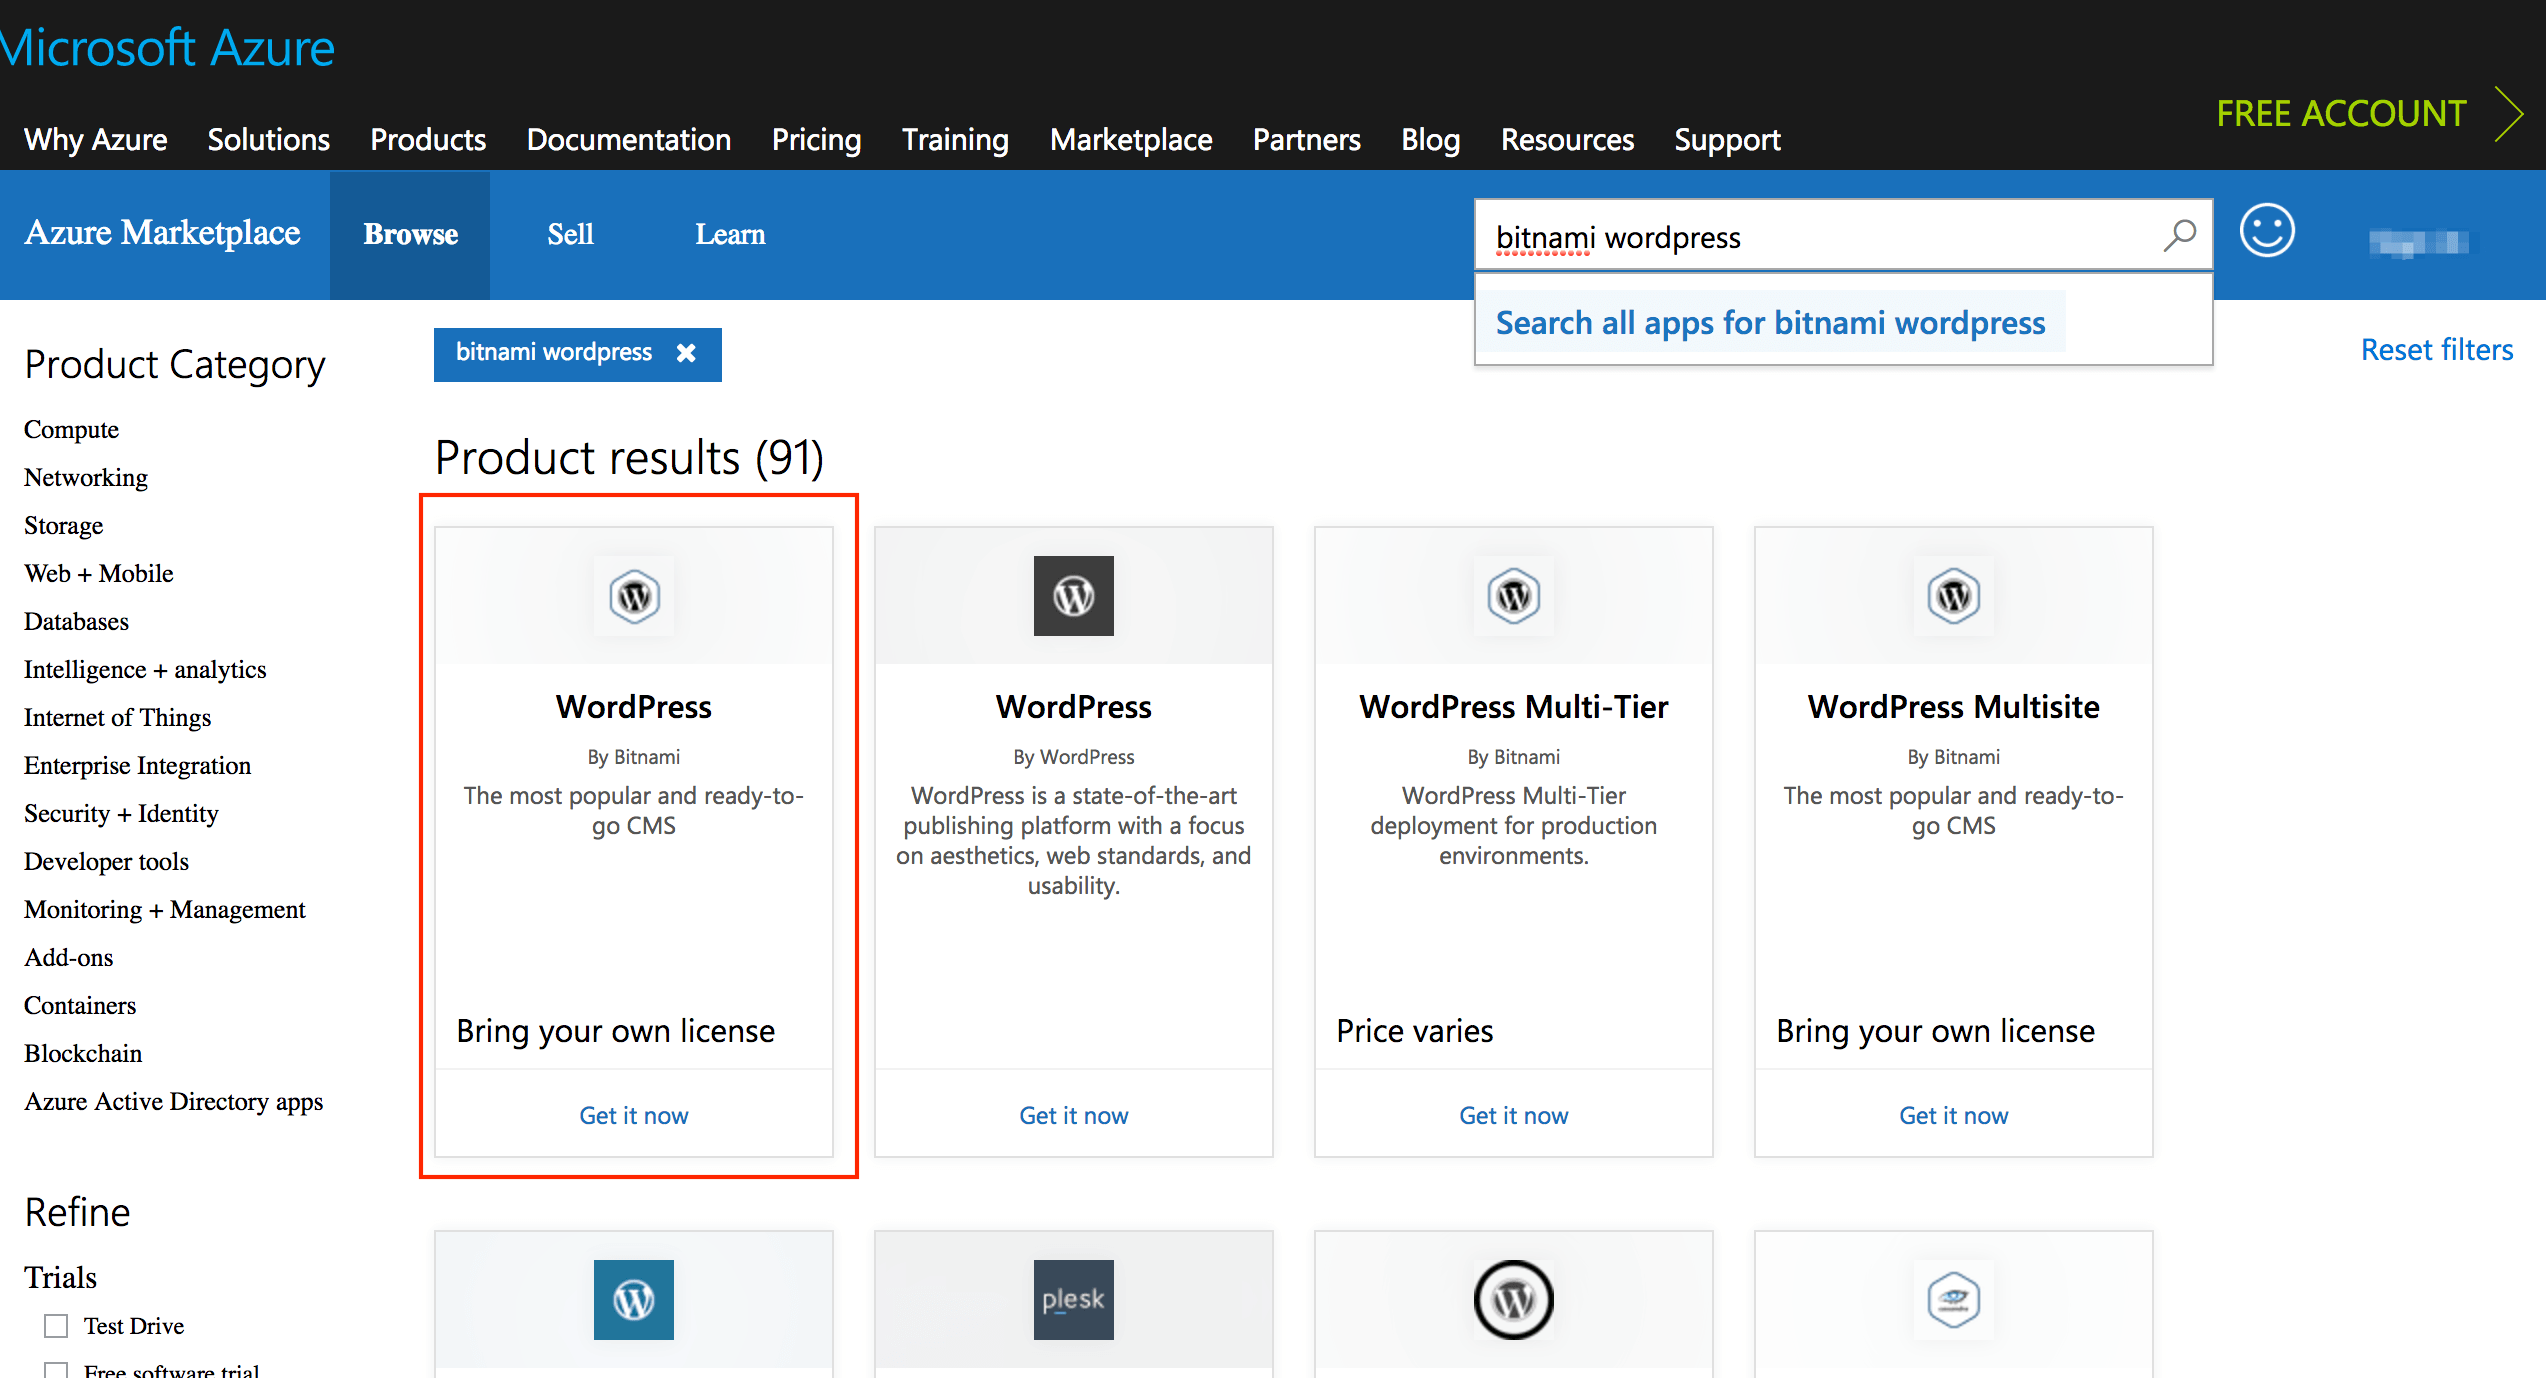
Task: Go to Documentation
Action: point(629,140)
